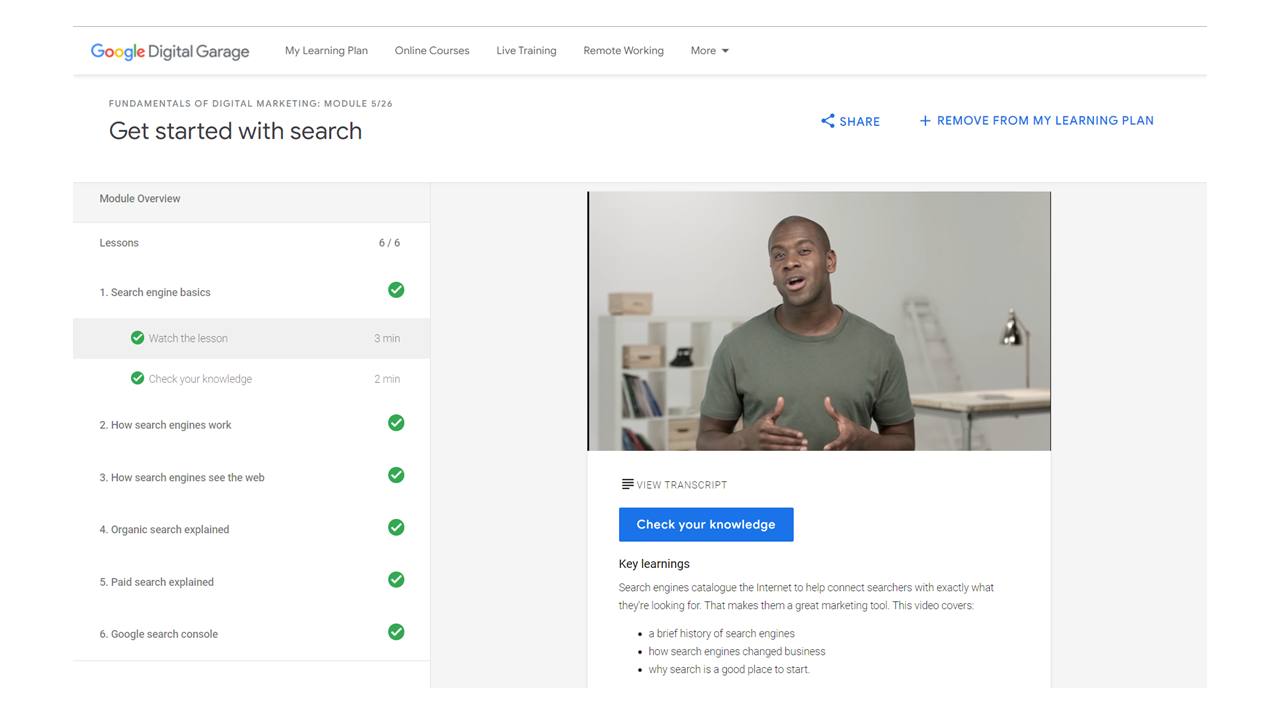Open My Learning Plan

tap(326, 51)
